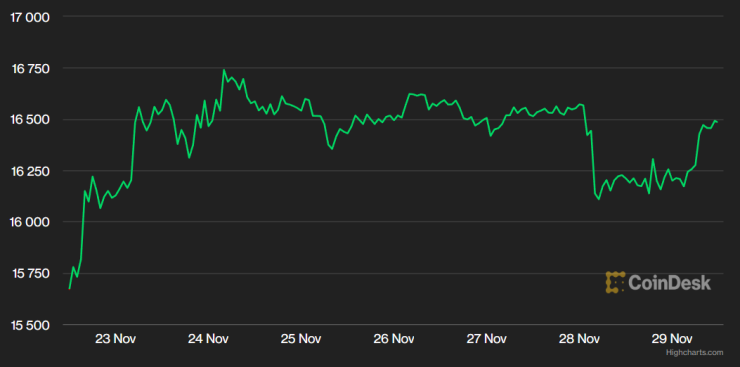The height and width of the screenshot is (367, 740).
Task: Click the 24 Nov date label
Action: [209, 338]
